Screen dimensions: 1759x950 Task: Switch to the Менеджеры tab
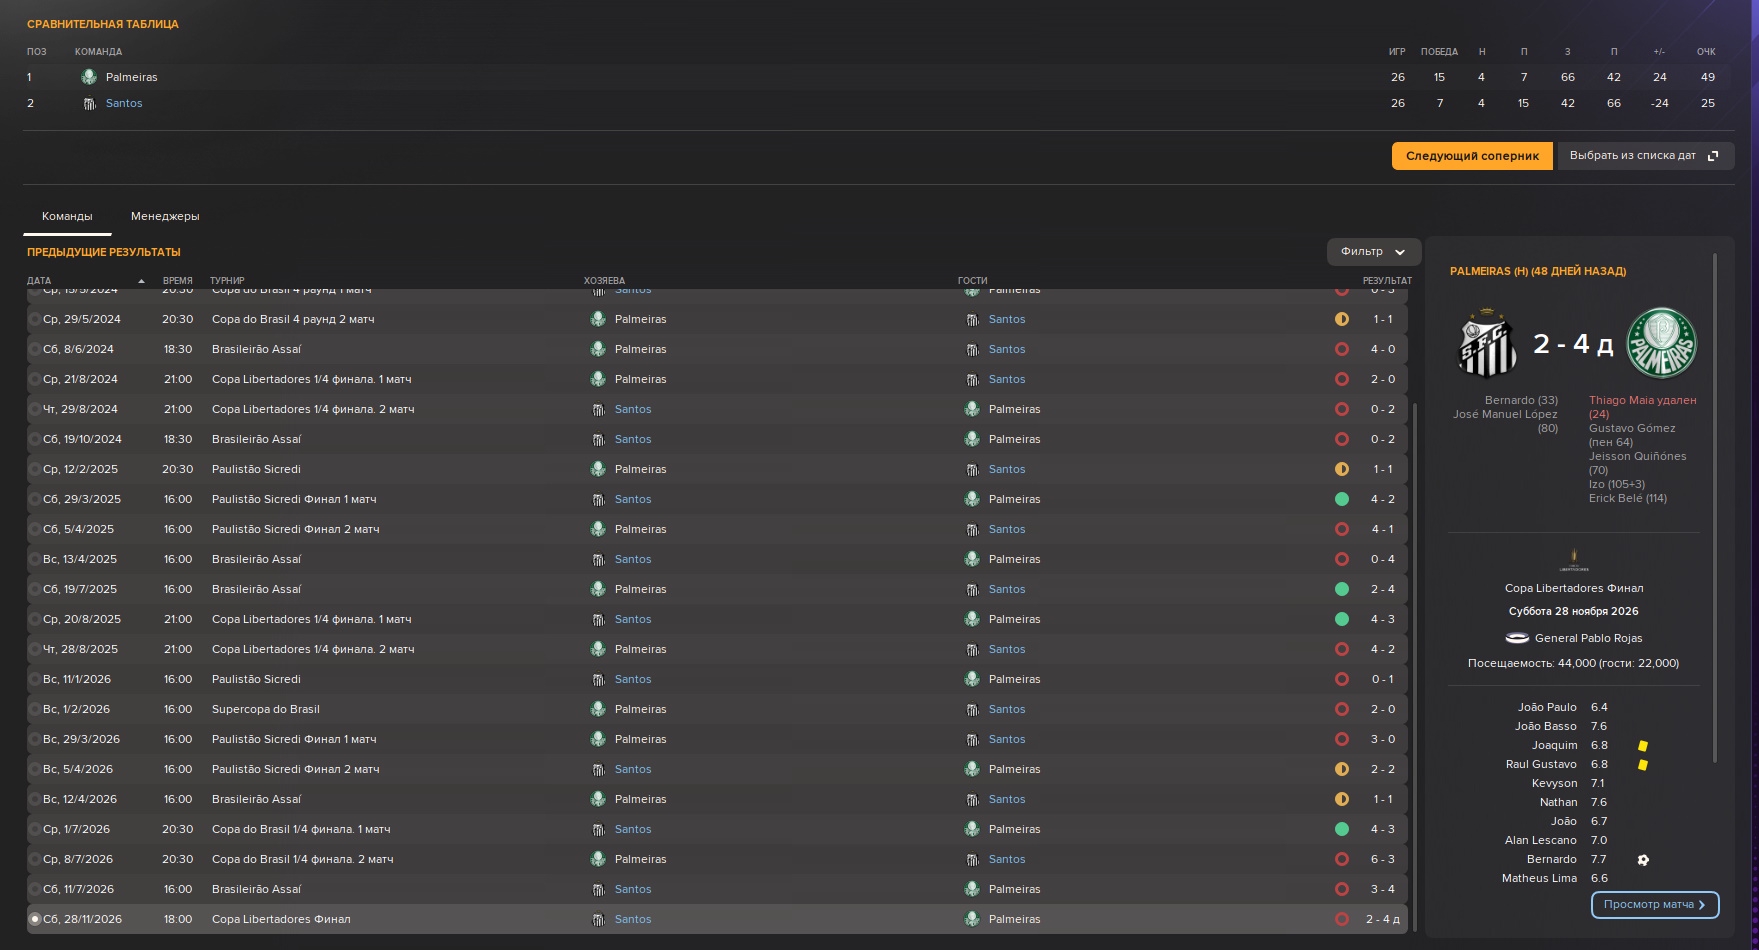(x=165, y=216)
